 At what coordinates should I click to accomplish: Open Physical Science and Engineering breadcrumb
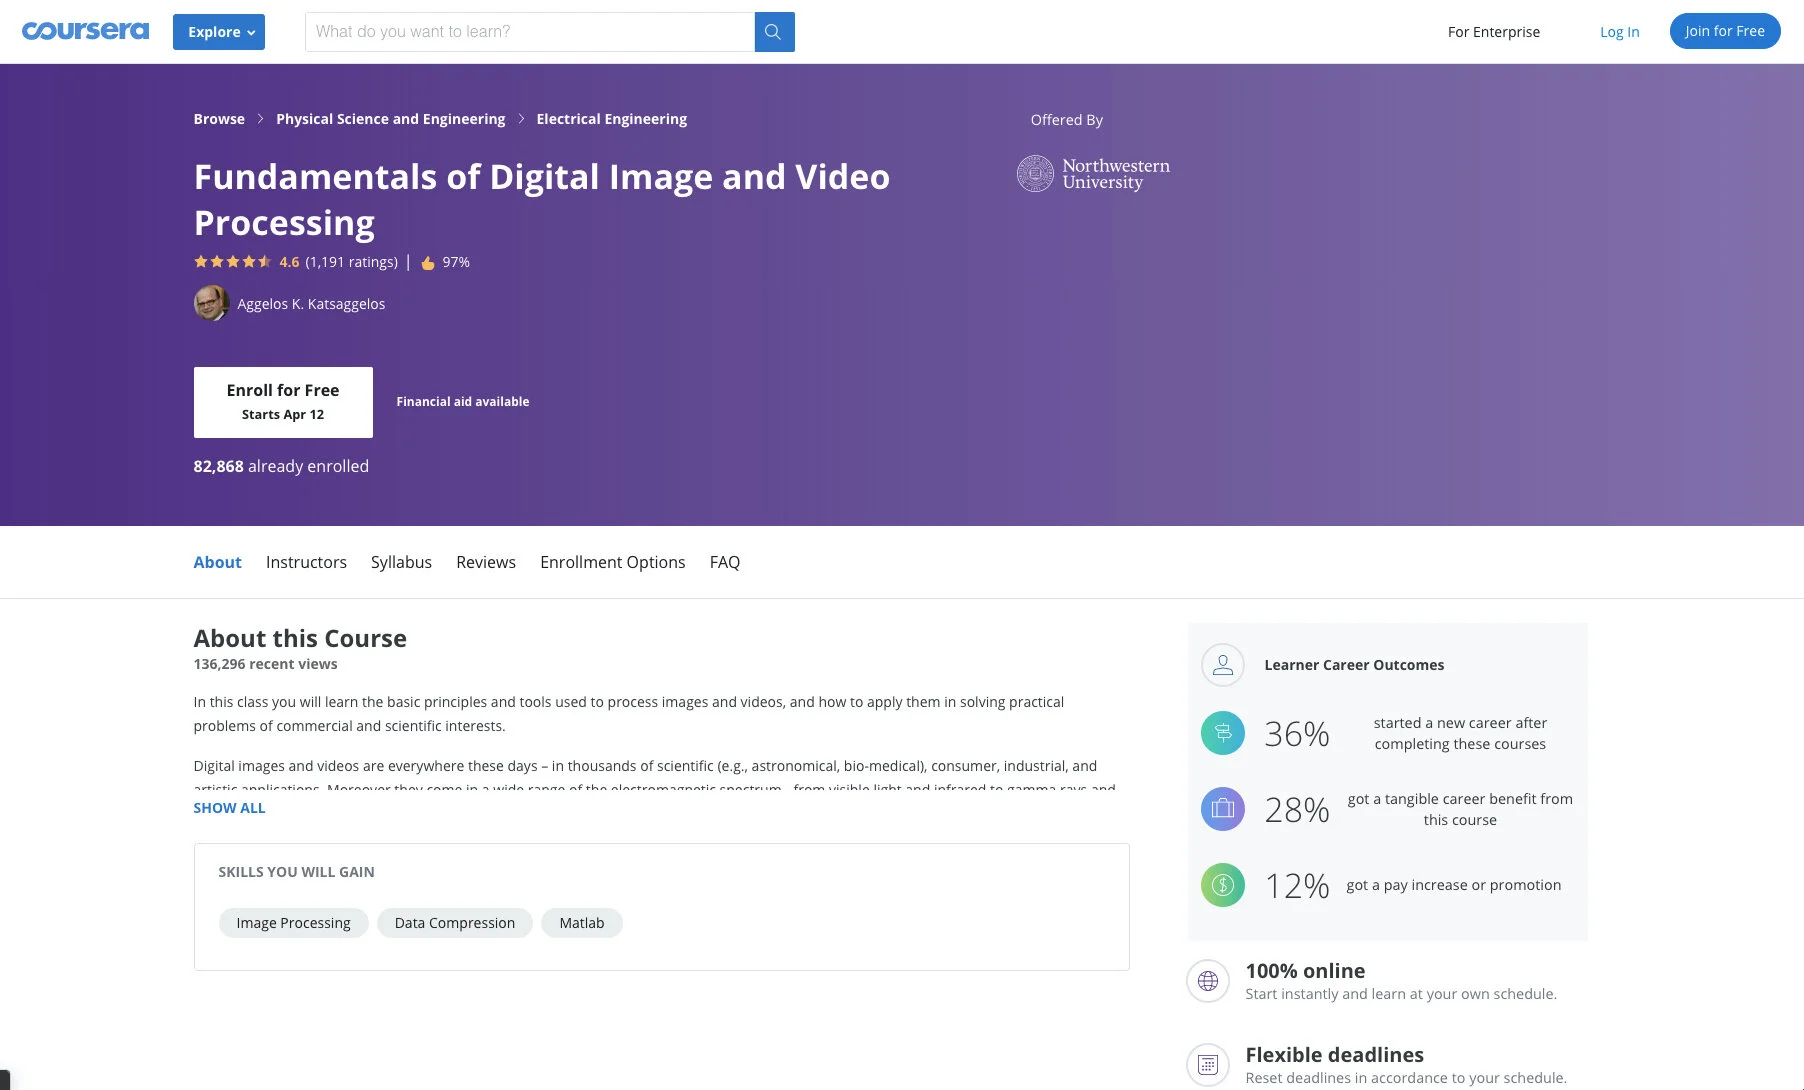tap(391, 119)
